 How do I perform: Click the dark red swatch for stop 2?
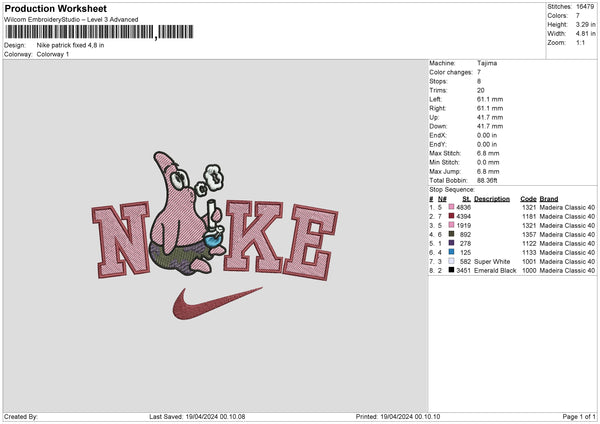tap(451, 216)
